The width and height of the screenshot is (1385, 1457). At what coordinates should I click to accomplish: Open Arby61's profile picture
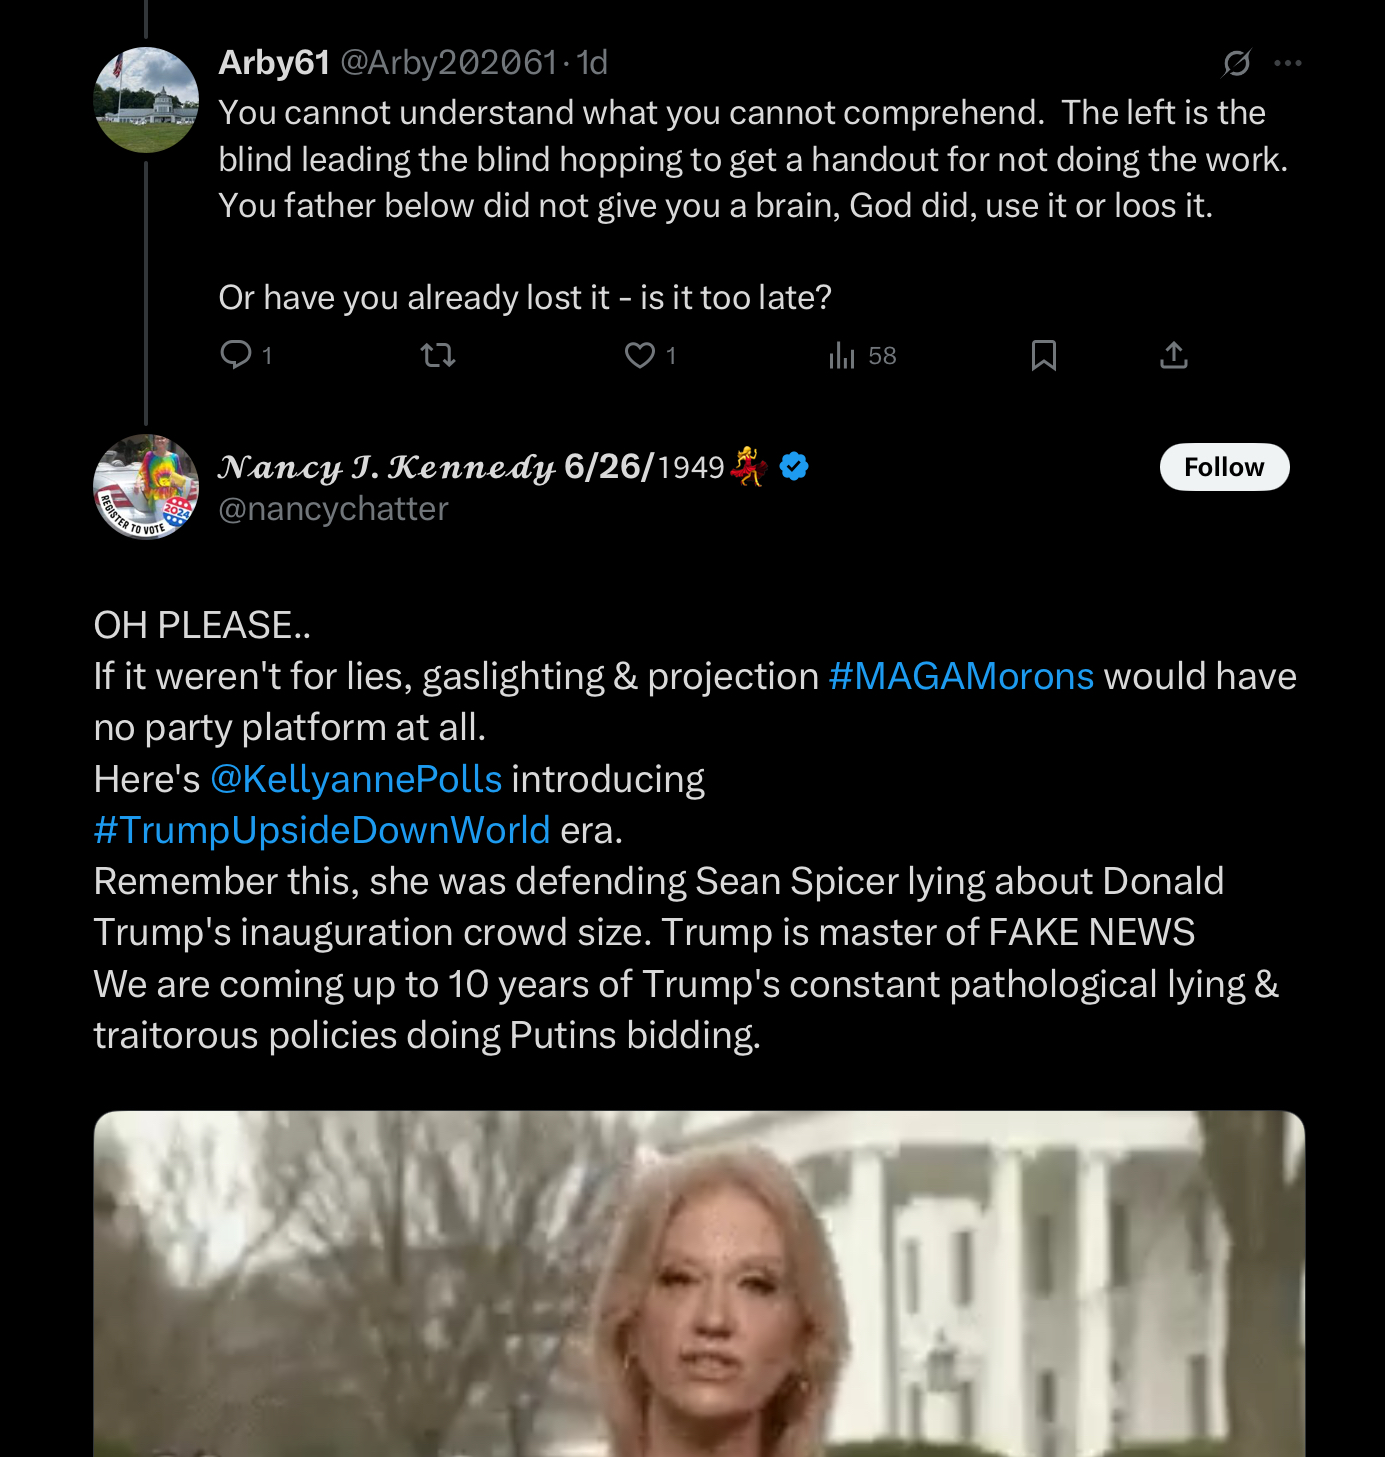coord(146,100)
